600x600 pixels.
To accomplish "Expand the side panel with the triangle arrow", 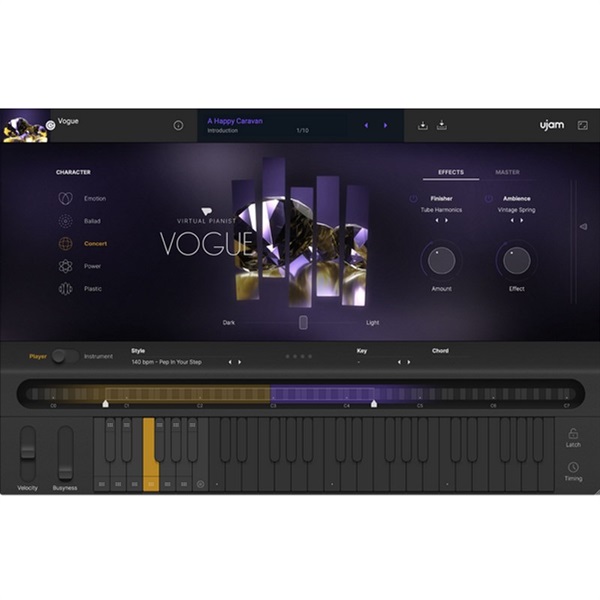I will 583,227.
